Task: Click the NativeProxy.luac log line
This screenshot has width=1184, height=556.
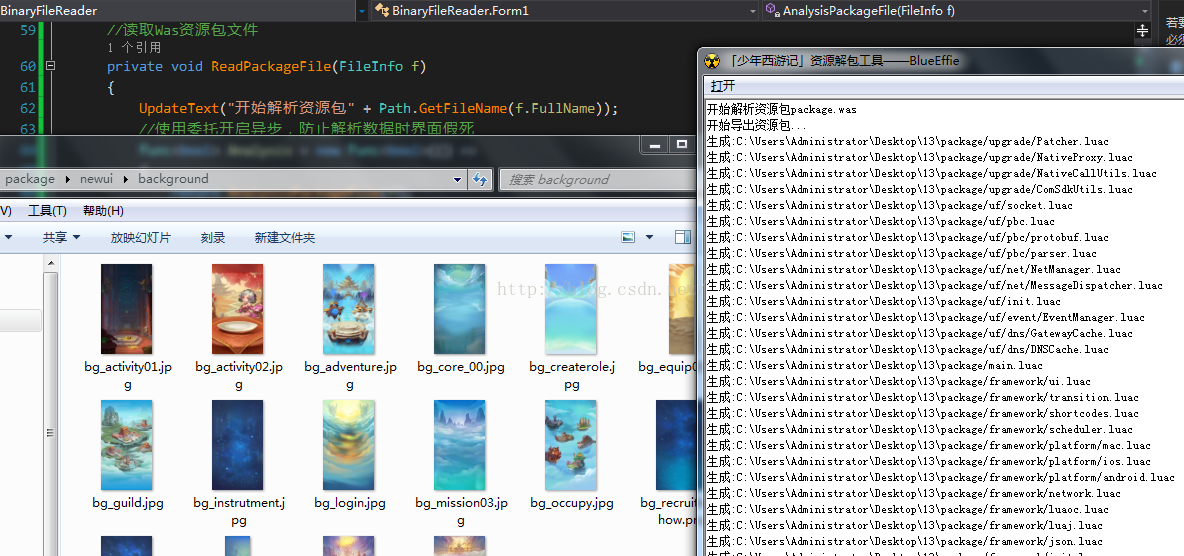Action: [x=920, y=157]
